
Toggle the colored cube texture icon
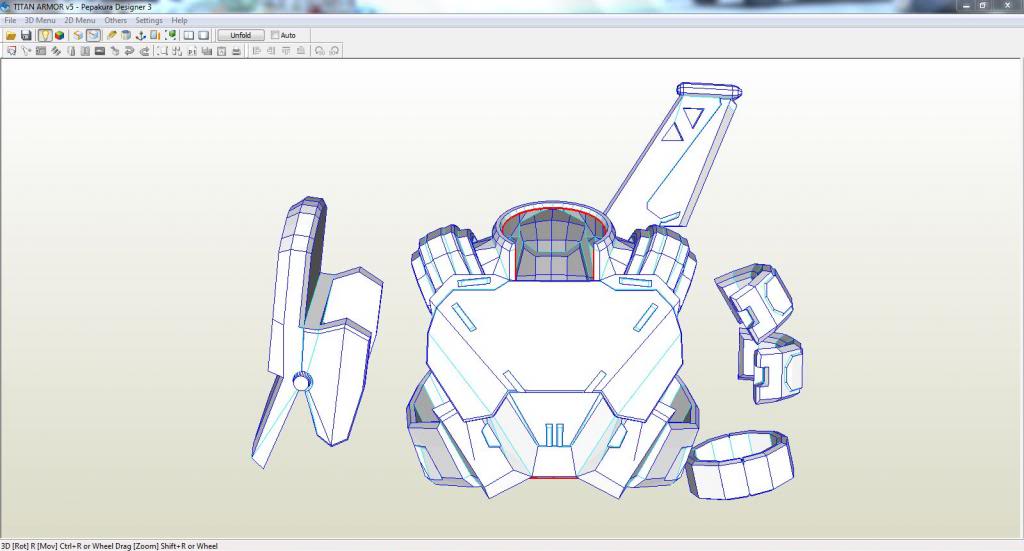click(x=59, y=35)
